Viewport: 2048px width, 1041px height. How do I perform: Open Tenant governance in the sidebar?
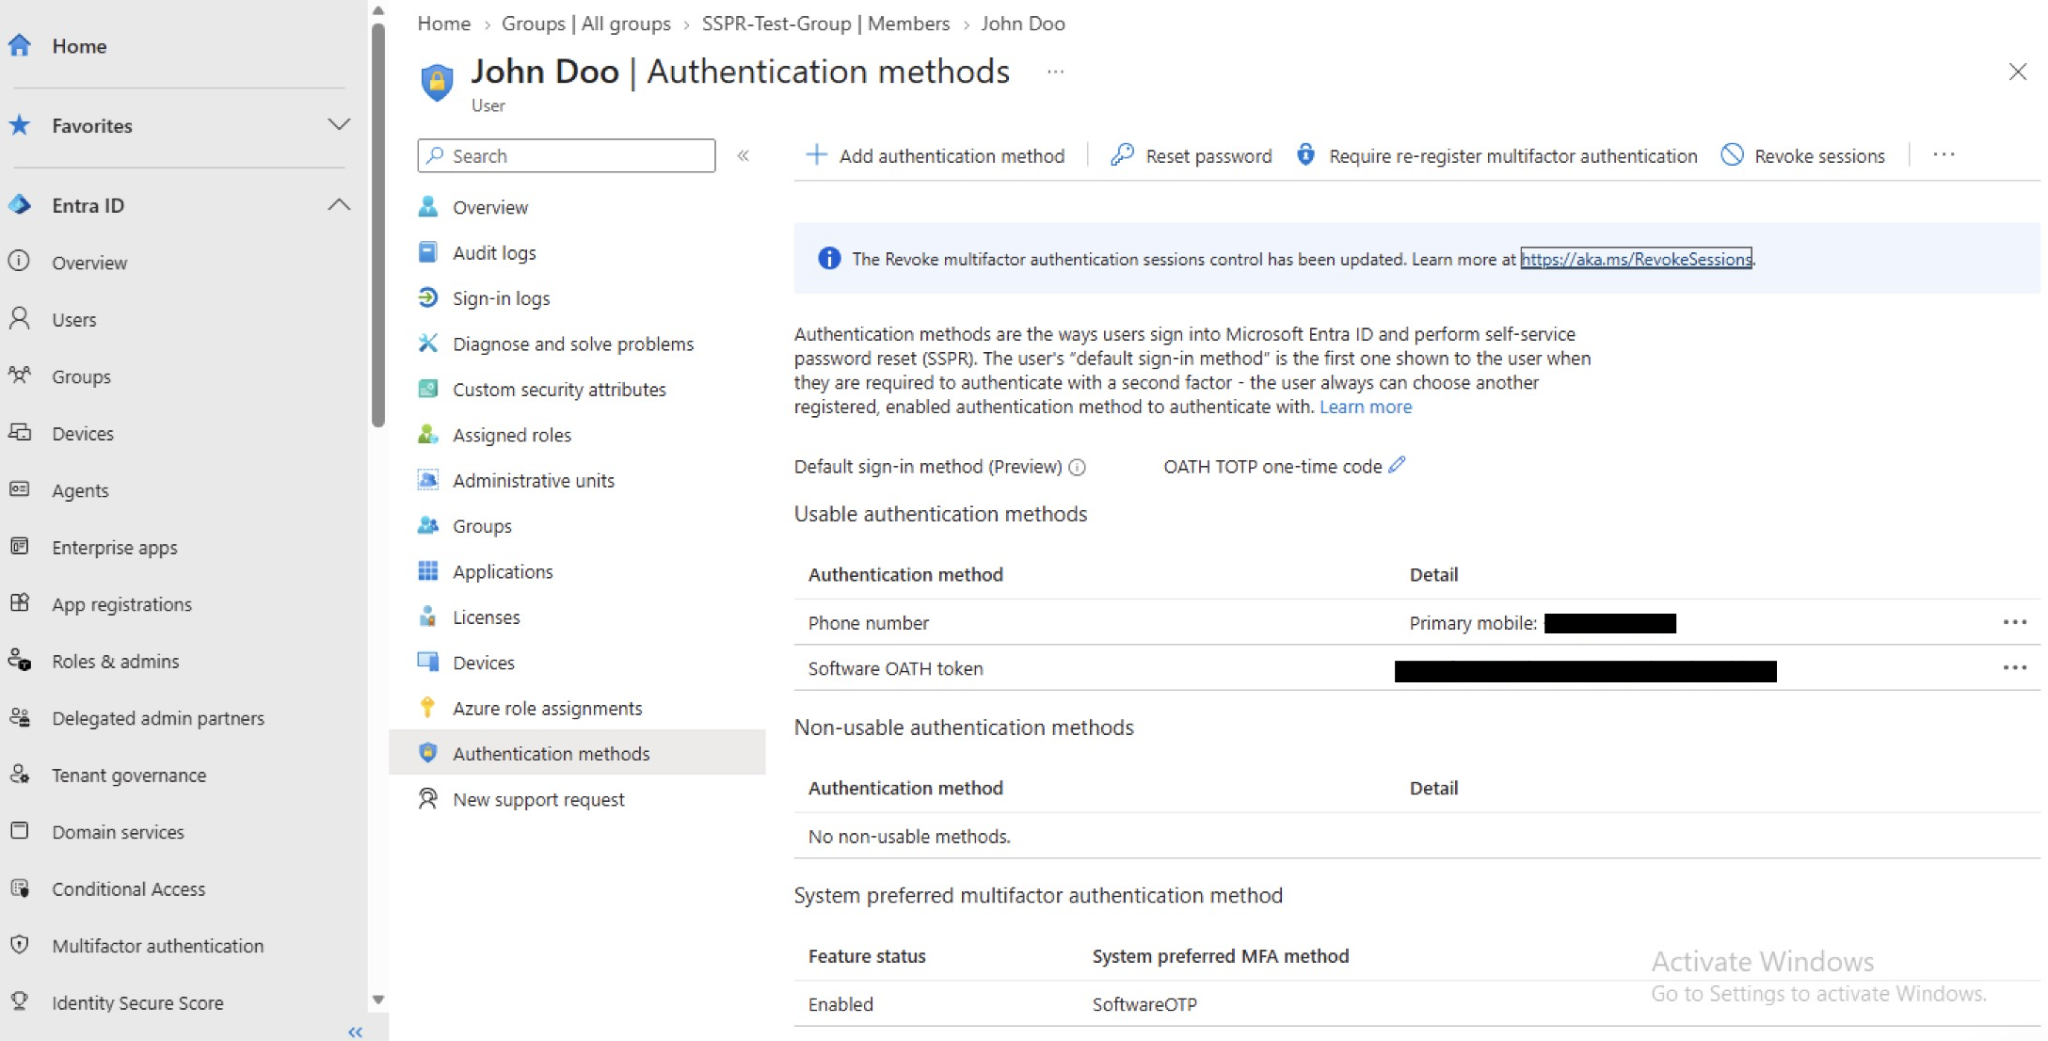(129, 776)
